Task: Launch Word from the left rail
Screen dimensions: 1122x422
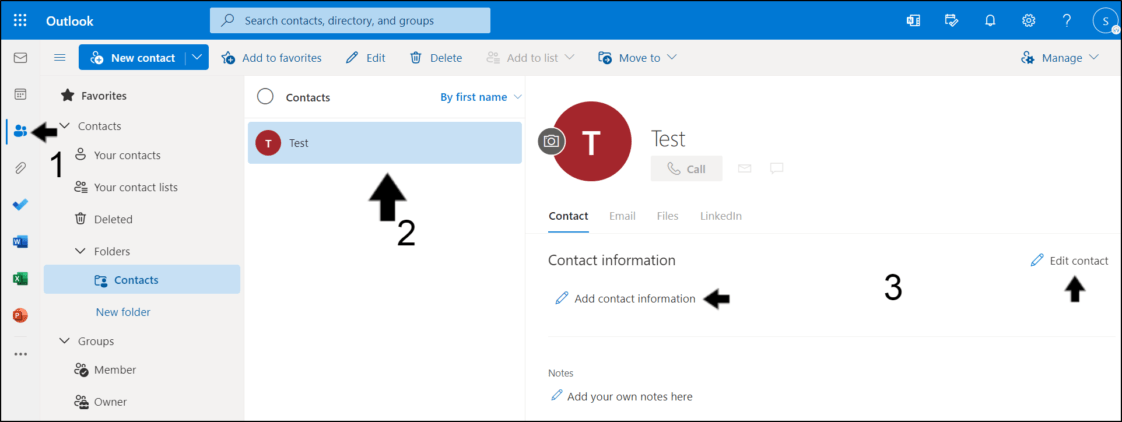Action: coord(20,242)
